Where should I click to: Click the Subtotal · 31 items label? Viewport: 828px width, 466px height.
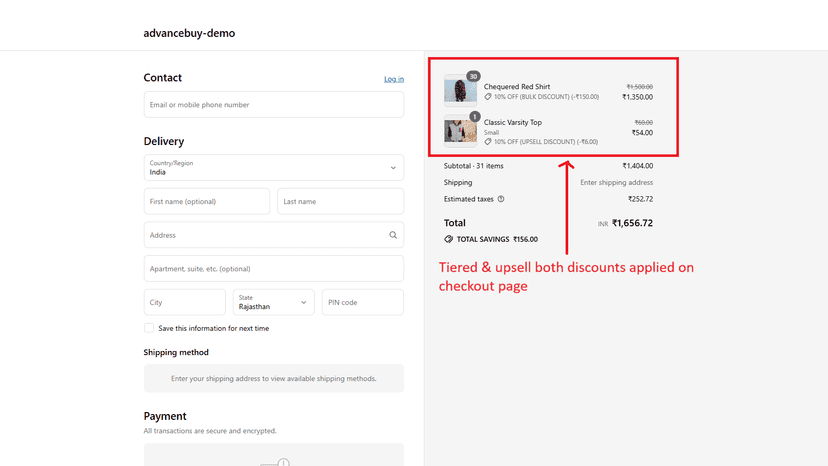click(473, 166)
